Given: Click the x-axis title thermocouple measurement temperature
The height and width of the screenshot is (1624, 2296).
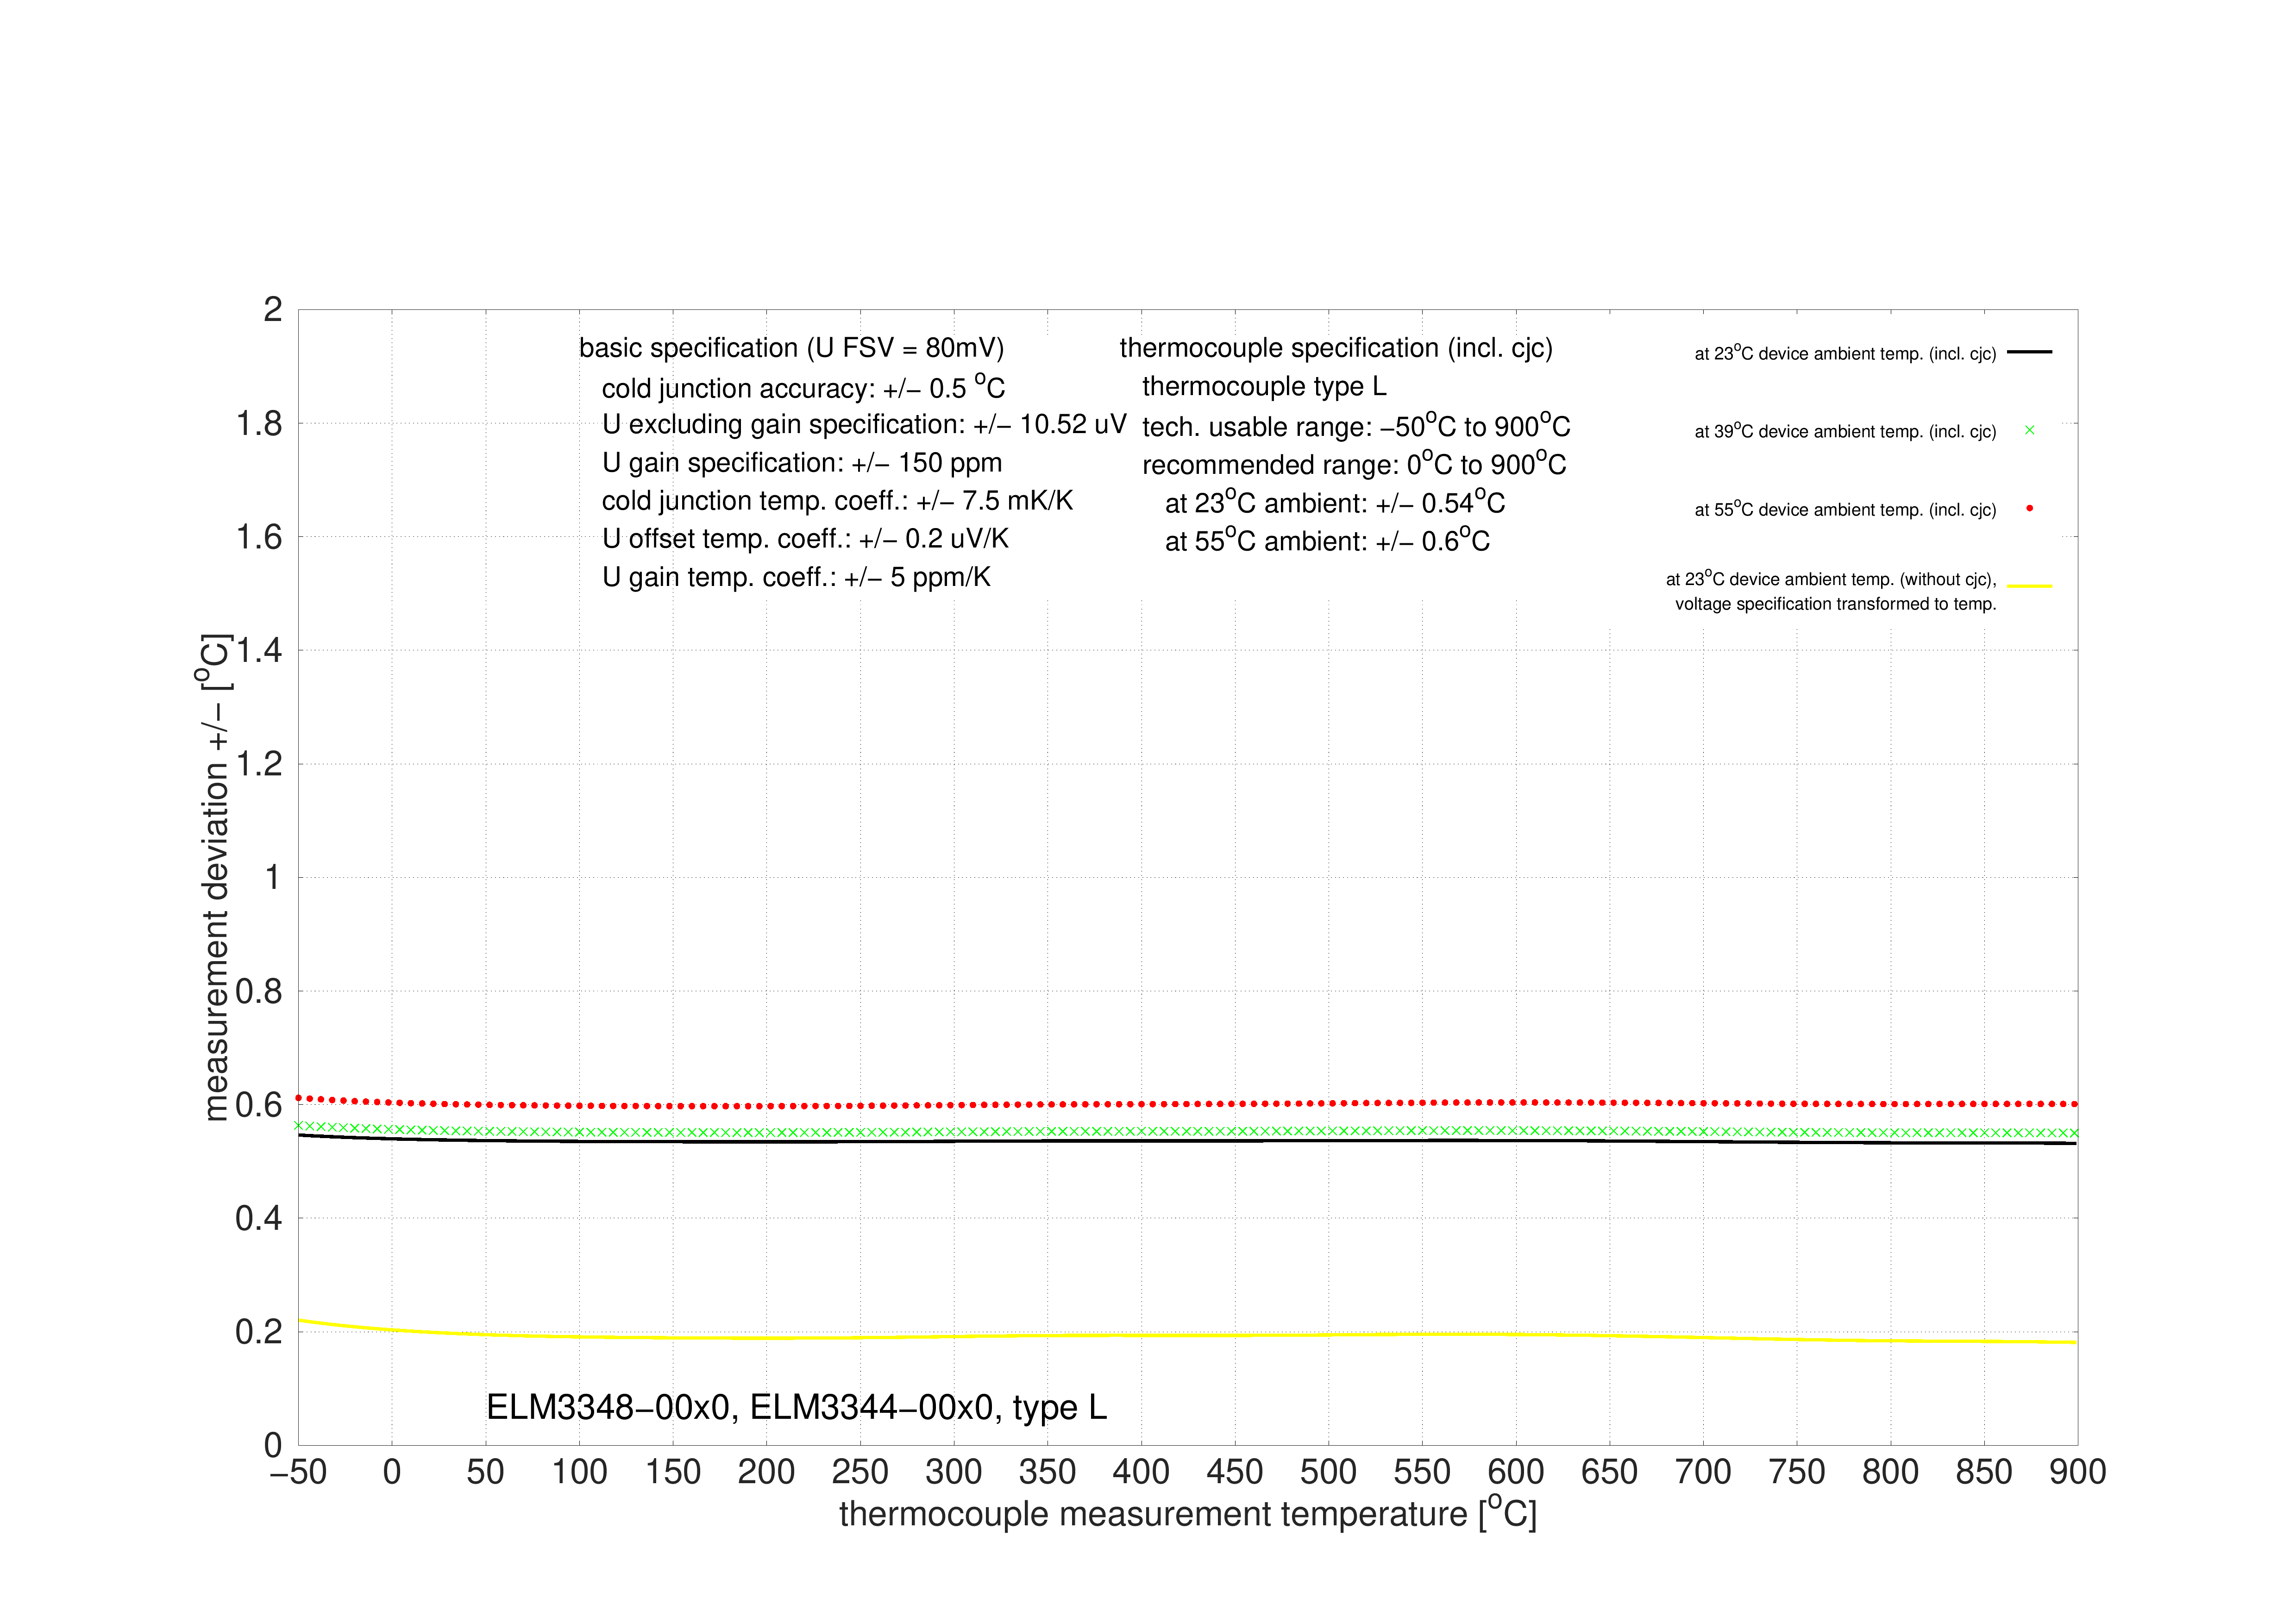Looking at the screenshot, I should click(1188, 1513).
